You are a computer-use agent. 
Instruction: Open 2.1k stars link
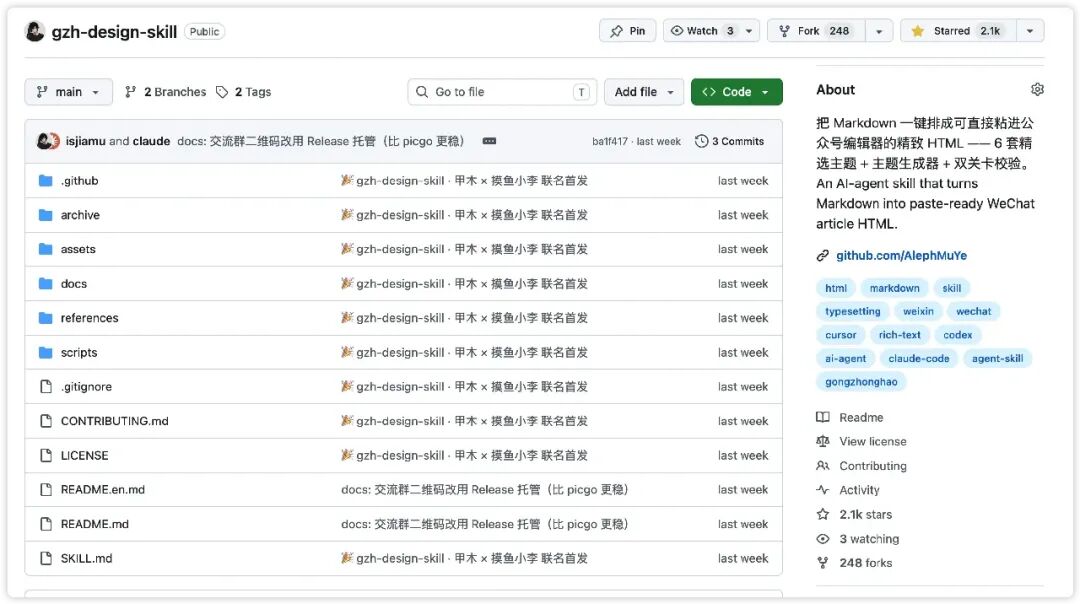point(854,514)
